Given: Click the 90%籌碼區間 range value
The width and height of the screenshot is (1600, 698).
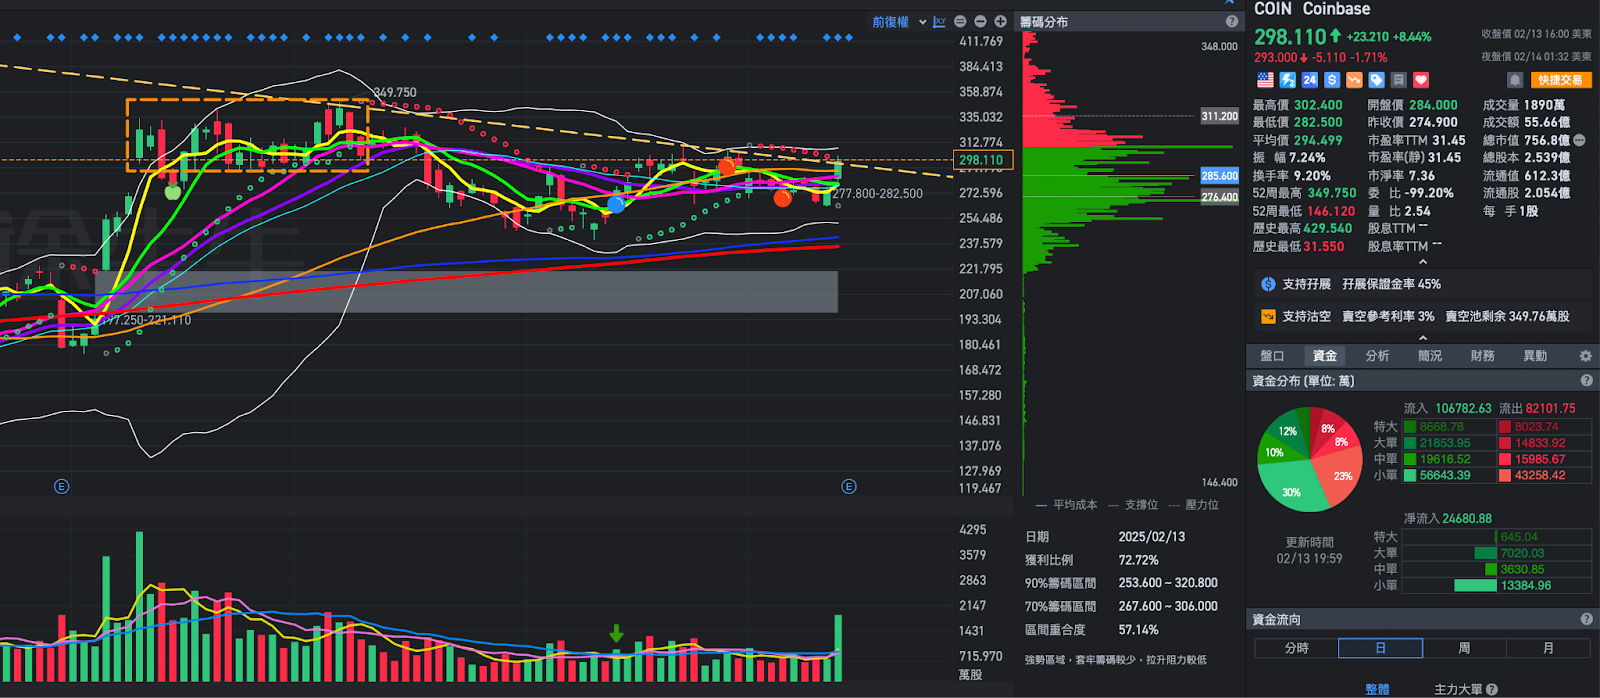Looking at the screenshot, I should (x=1168, y=583).
